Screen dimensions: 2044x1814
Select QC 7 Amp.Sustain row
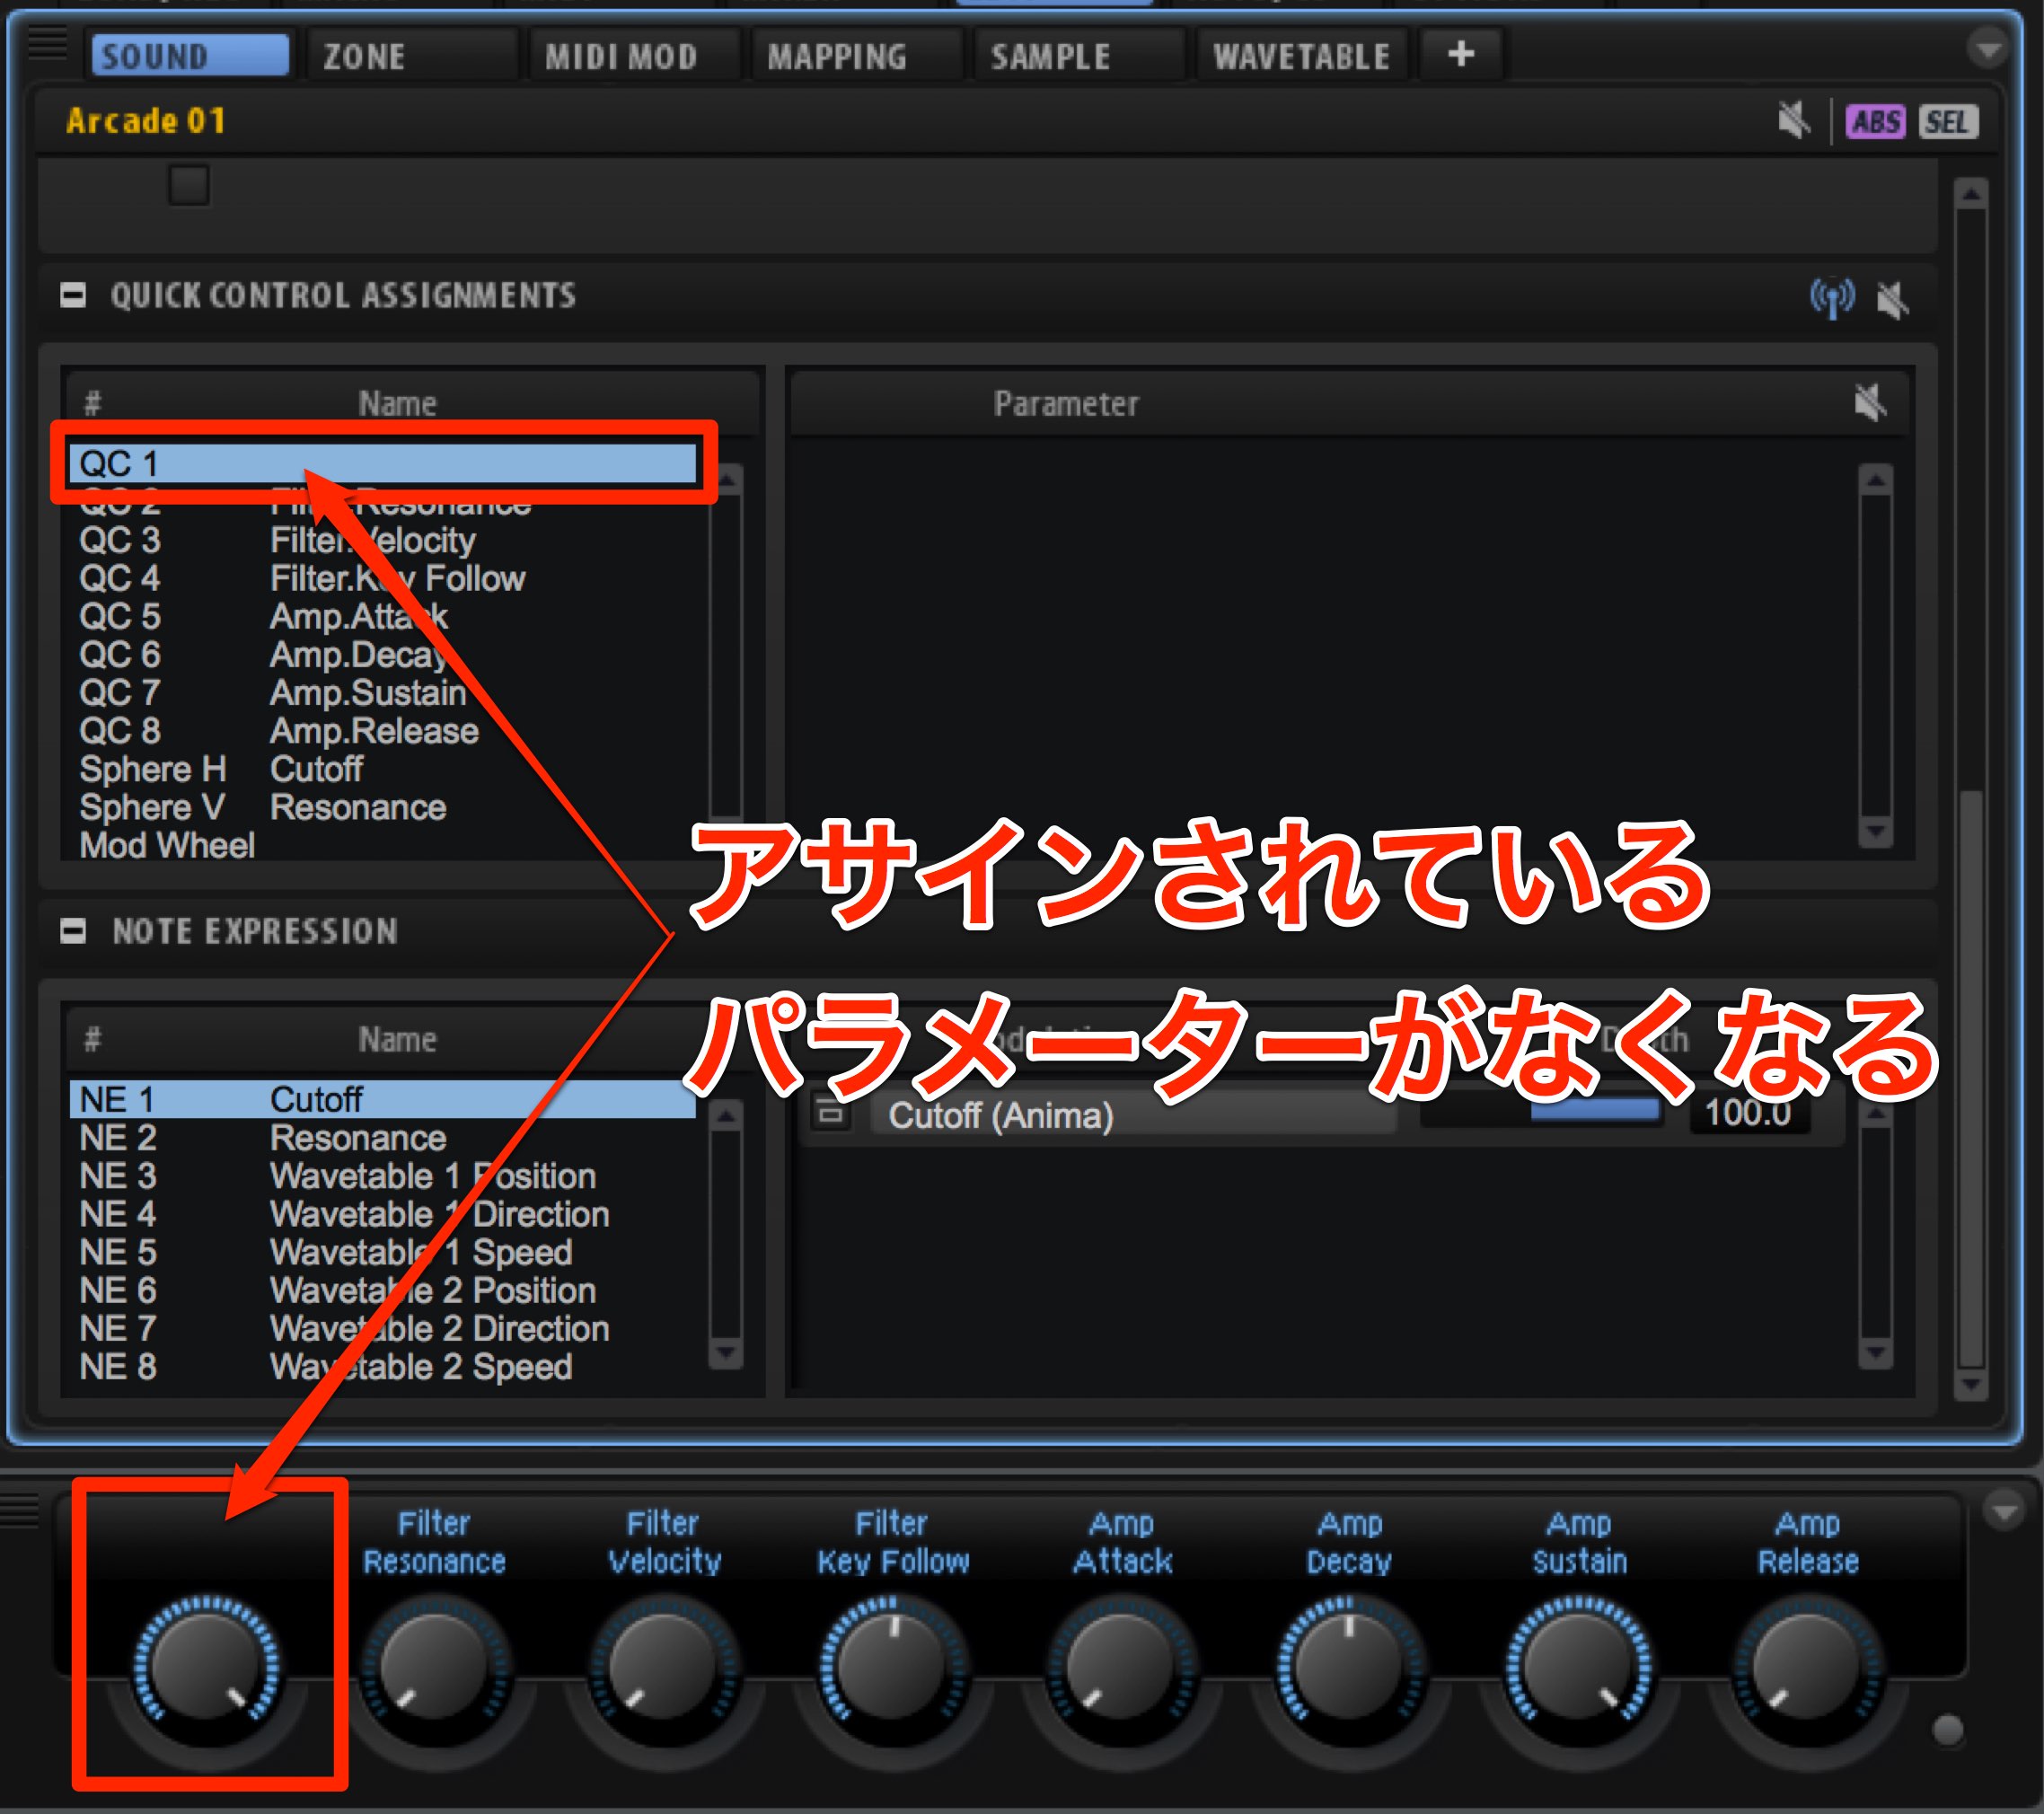coord(383,693)
